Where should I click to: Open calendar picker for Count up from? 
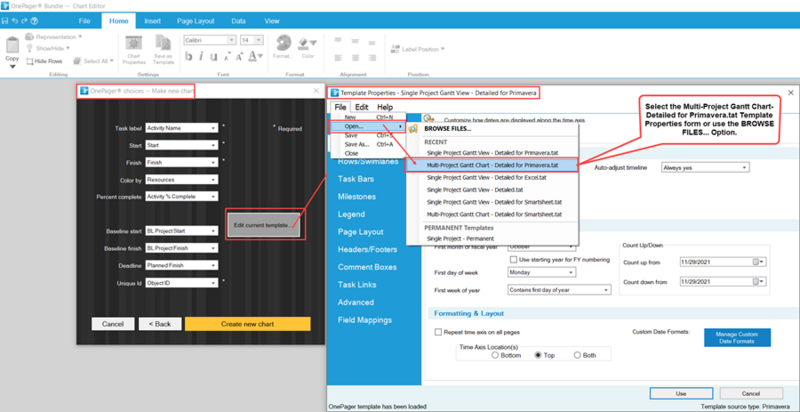tap(759, 262)
